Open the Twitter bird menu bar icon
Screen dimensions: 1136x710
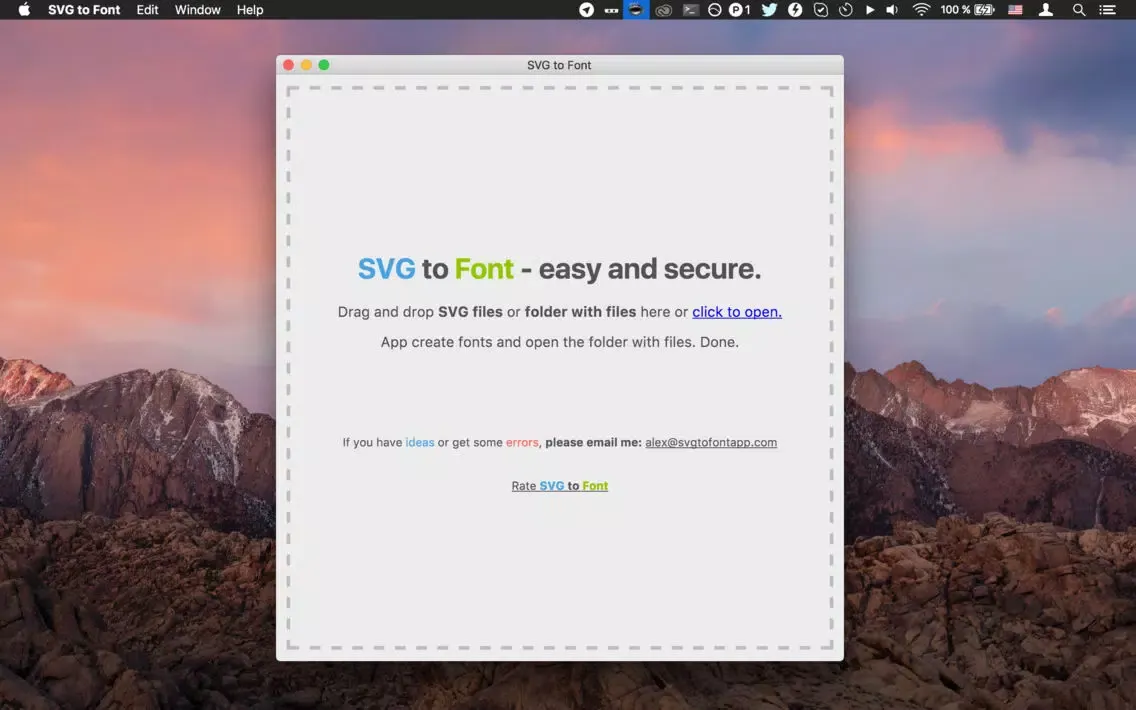(x=769, y=9)
